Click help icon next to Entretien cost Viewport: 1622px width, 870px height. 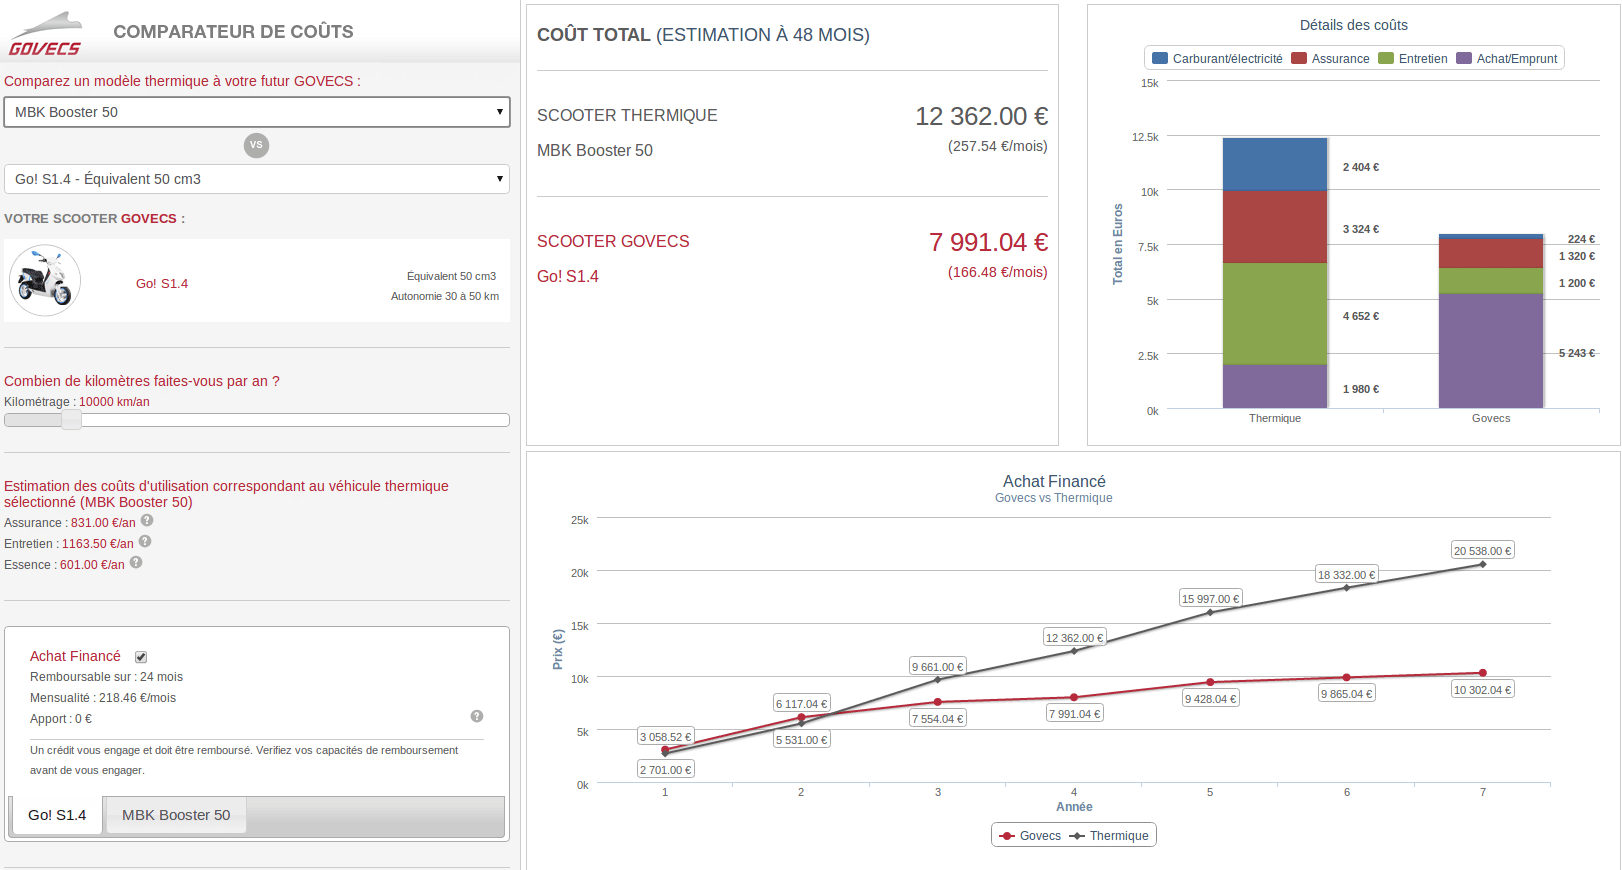[x=145, y=542]
